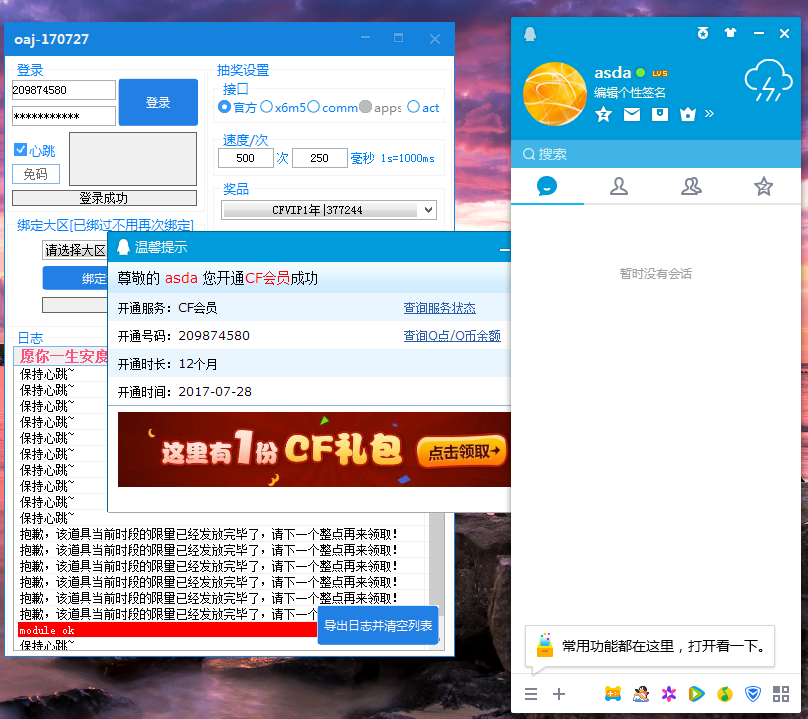
Task: Open the application manager grid icon
Action: coord(781,694)
